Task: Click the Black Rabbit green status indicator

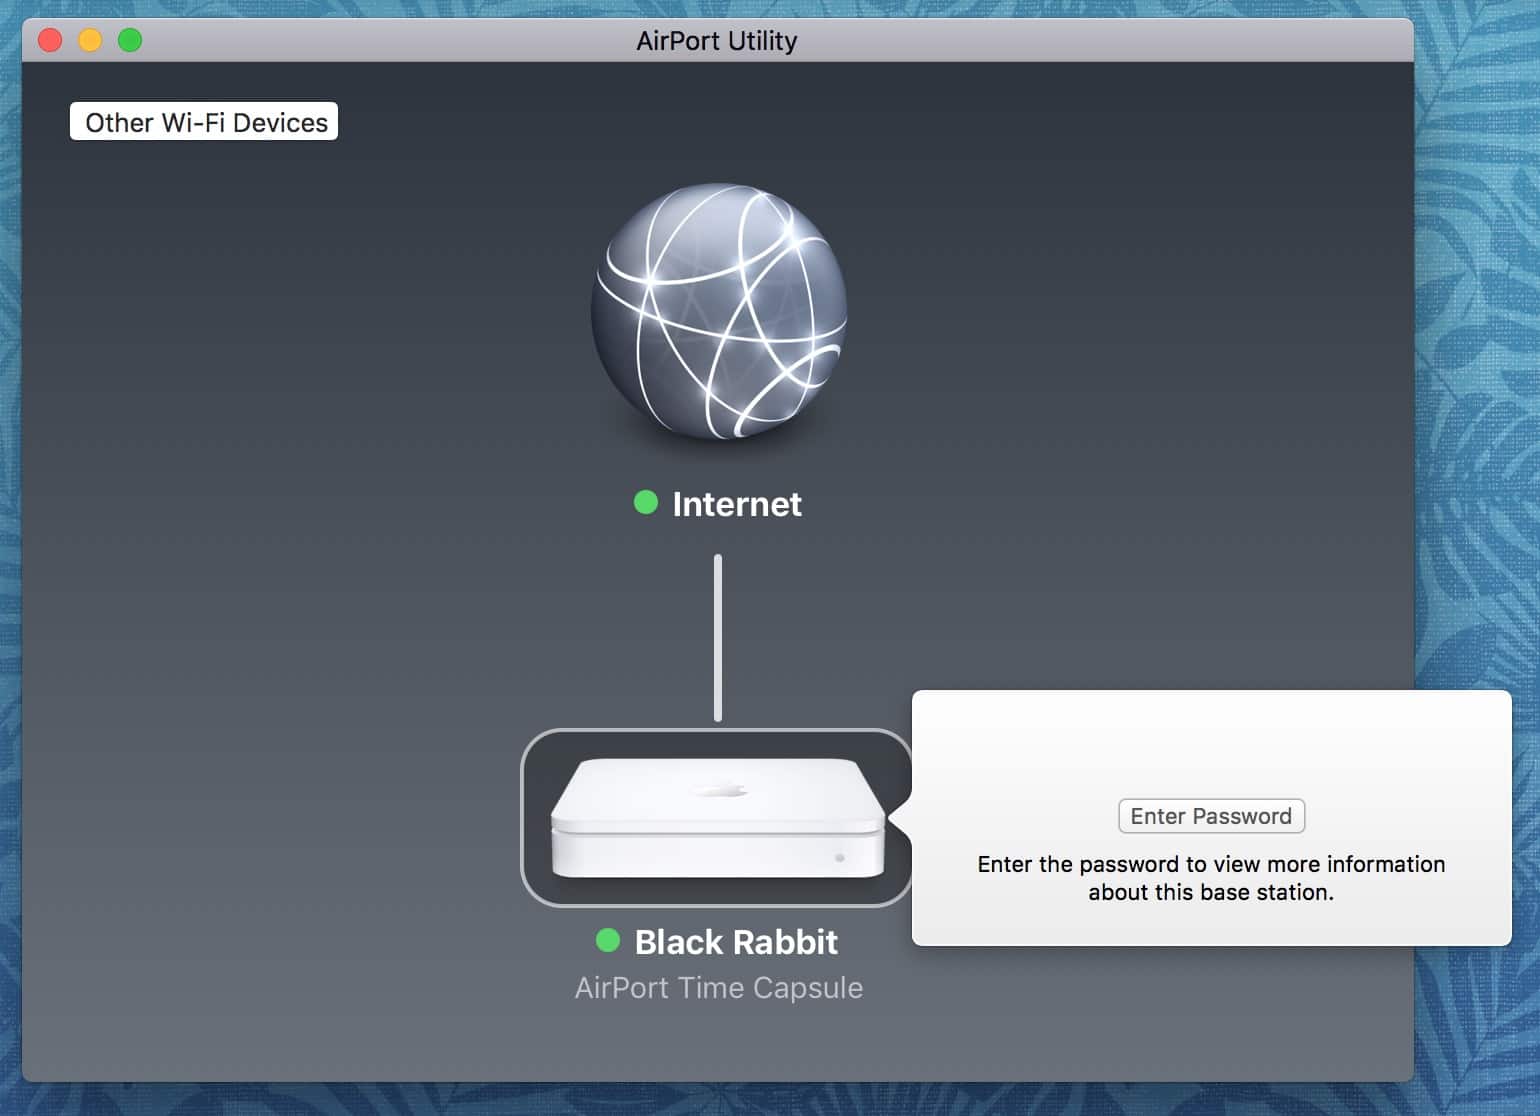Action: [608, 940]
